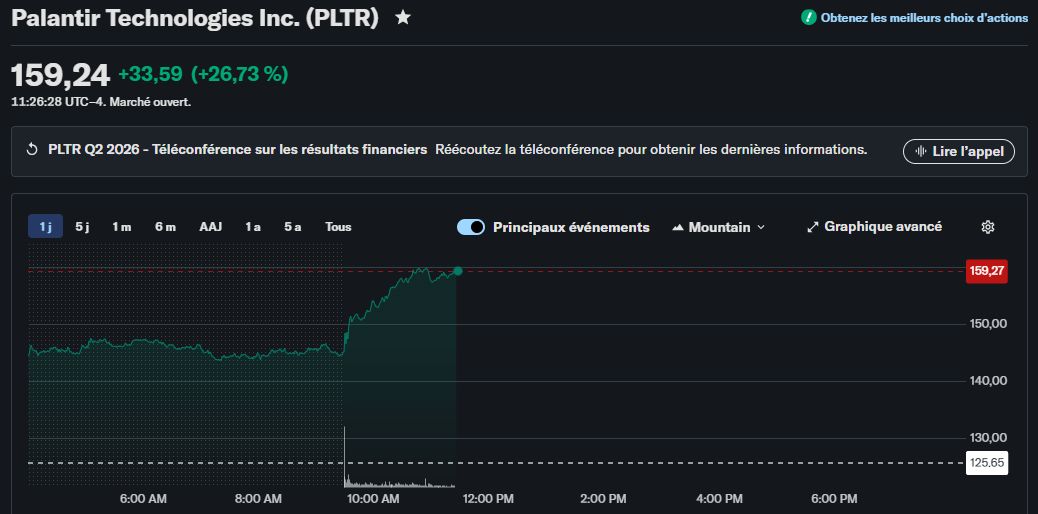Screen dimensions: 1038x514
Task: Click the 150,00 axis label
Action: pos(988,324)
